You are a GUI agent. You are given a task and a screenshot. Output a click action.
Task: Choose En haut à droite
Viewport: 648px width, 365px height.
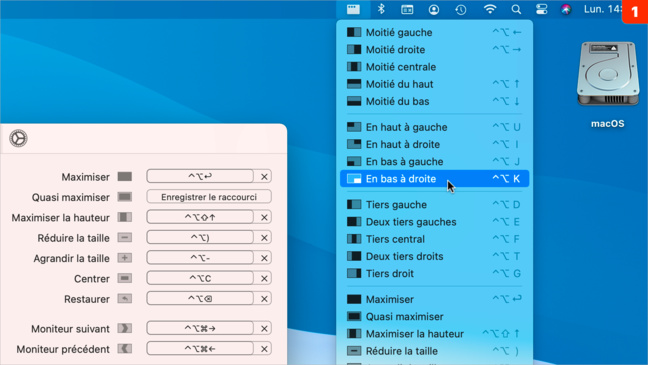pyautogui.click(x=434, y=144)
